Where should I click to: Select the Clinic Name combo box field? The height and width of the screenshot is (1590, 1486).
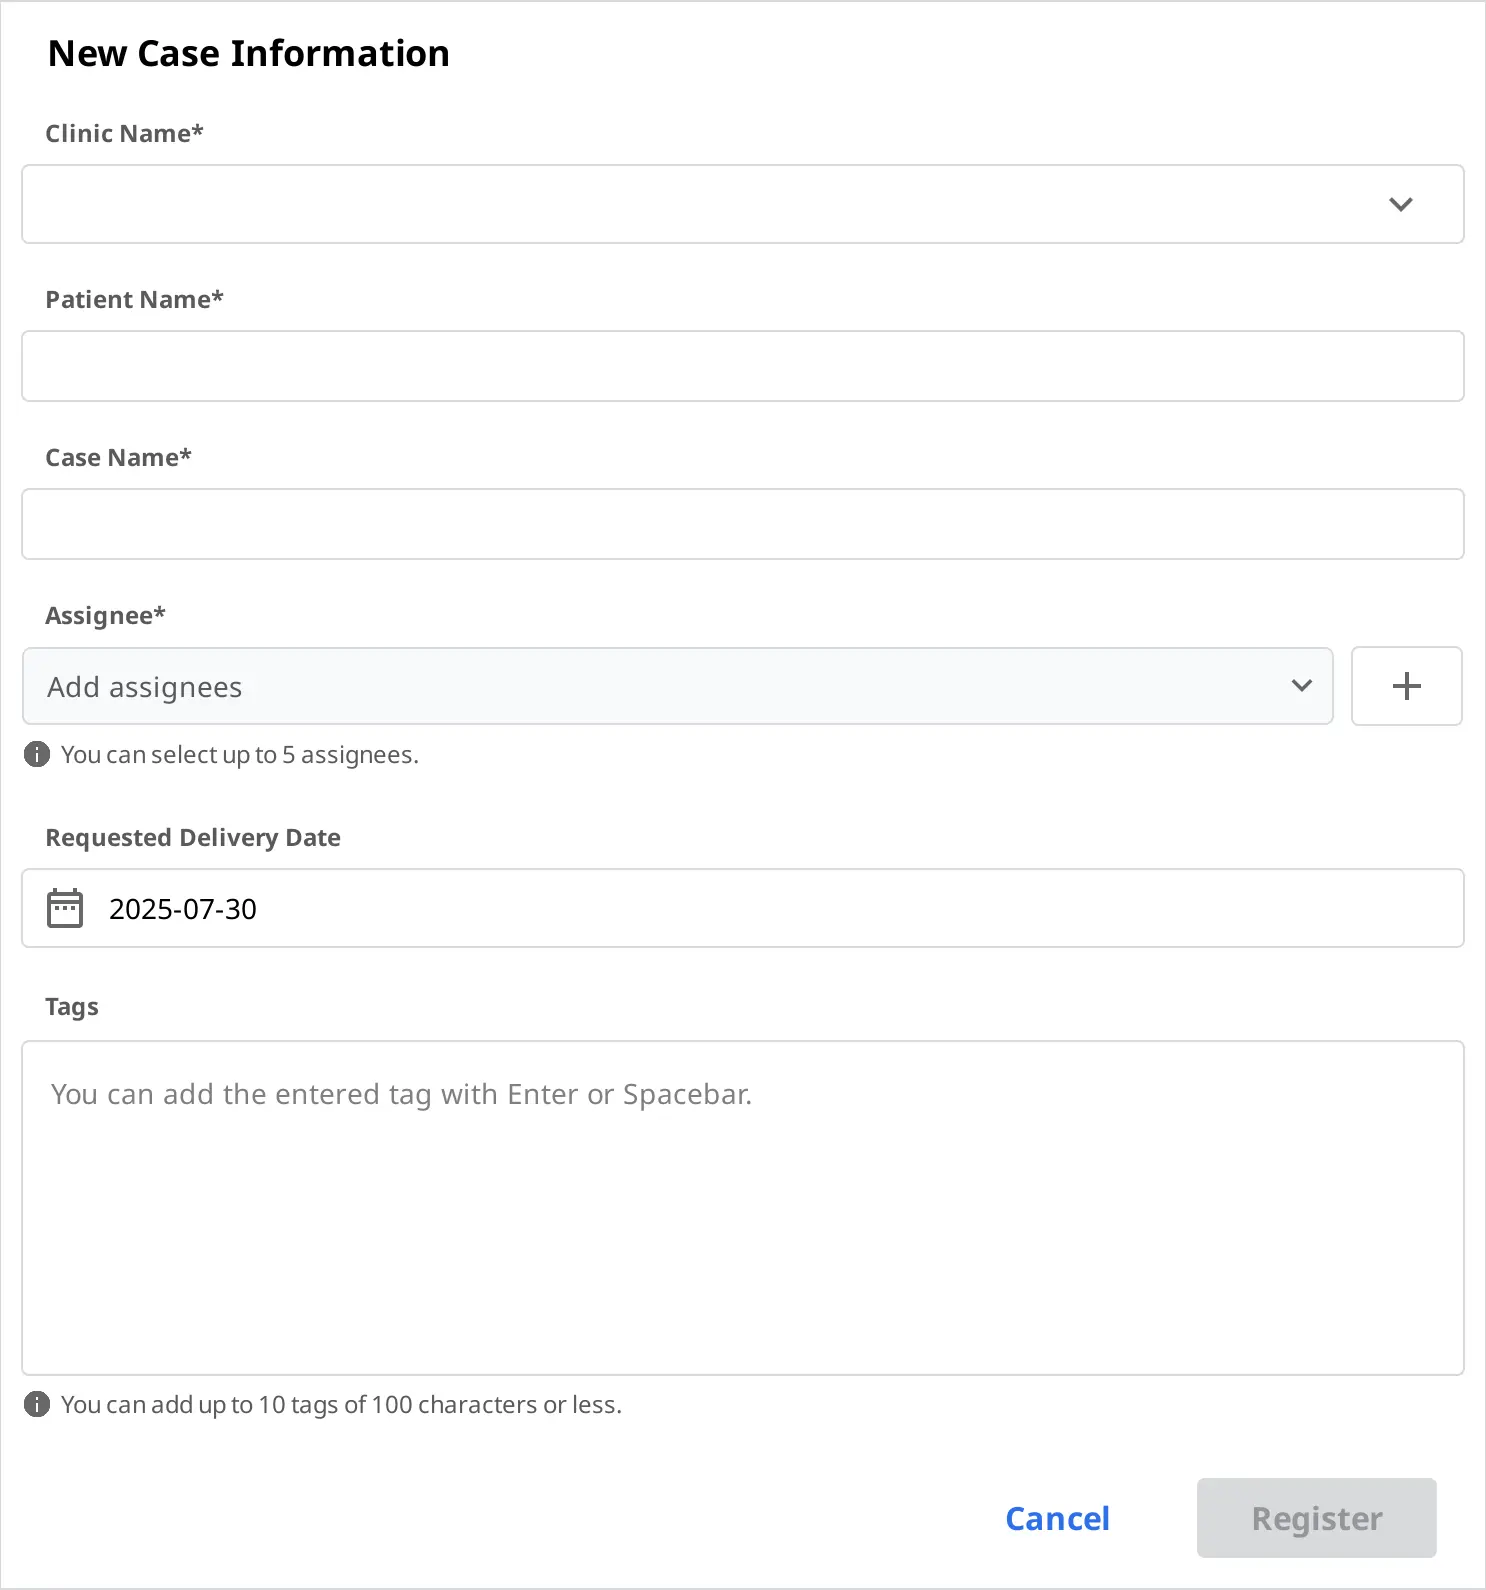click(700, 204)
